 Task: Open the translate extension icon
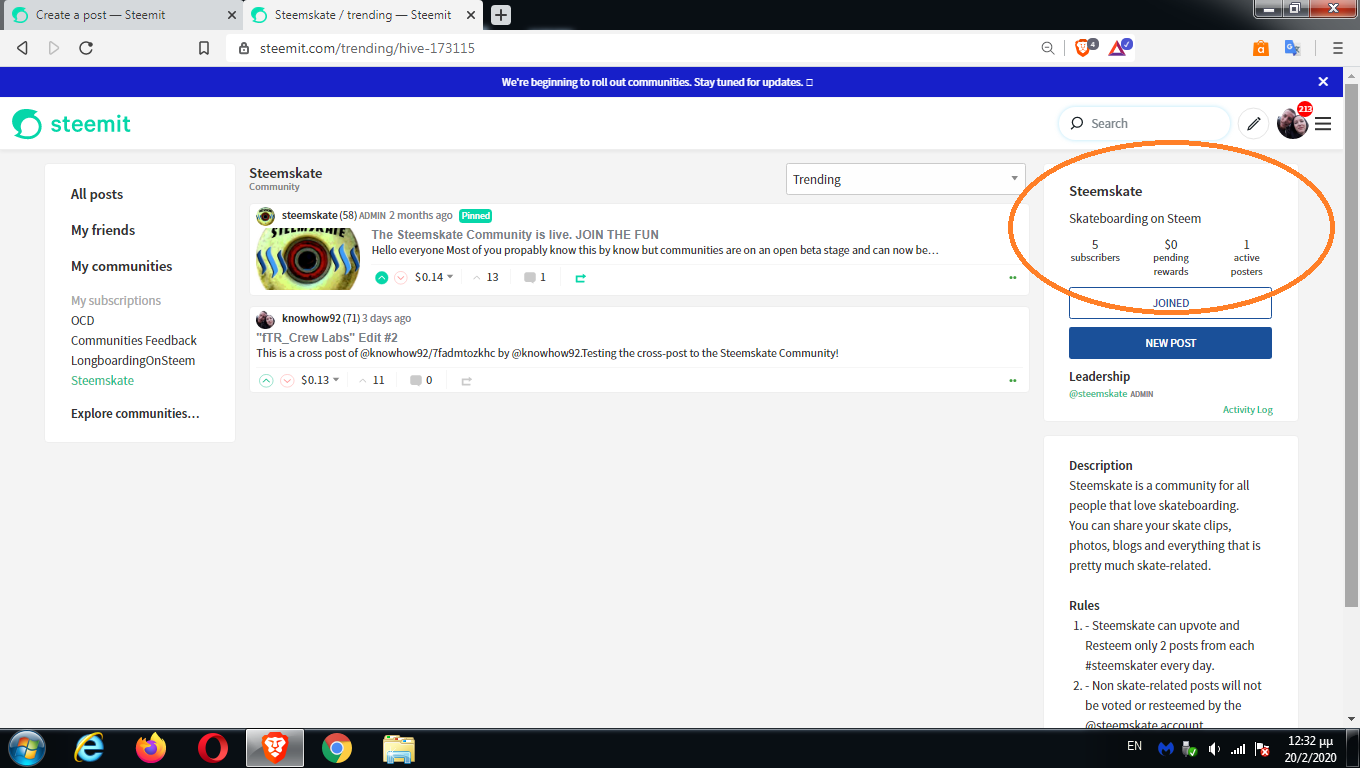[x=1292, y=48]
